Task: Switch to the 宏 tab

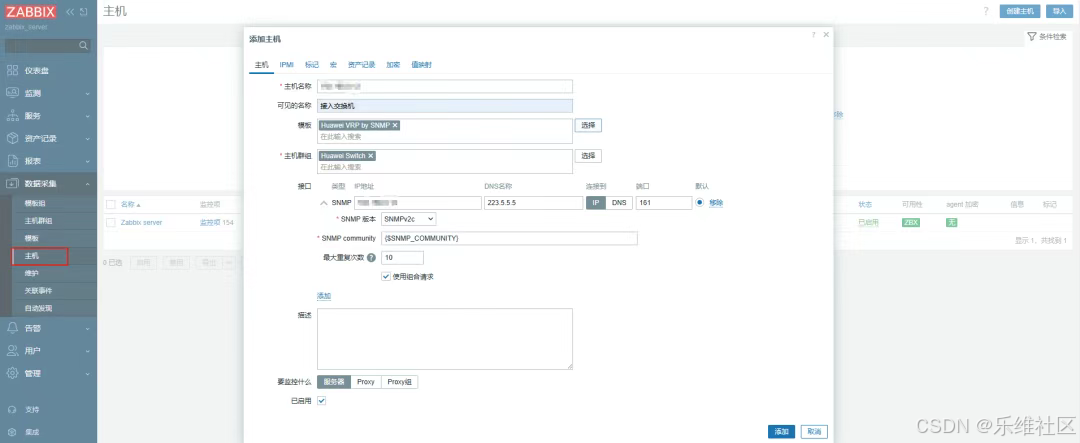Action: click(x=333, y=65)
